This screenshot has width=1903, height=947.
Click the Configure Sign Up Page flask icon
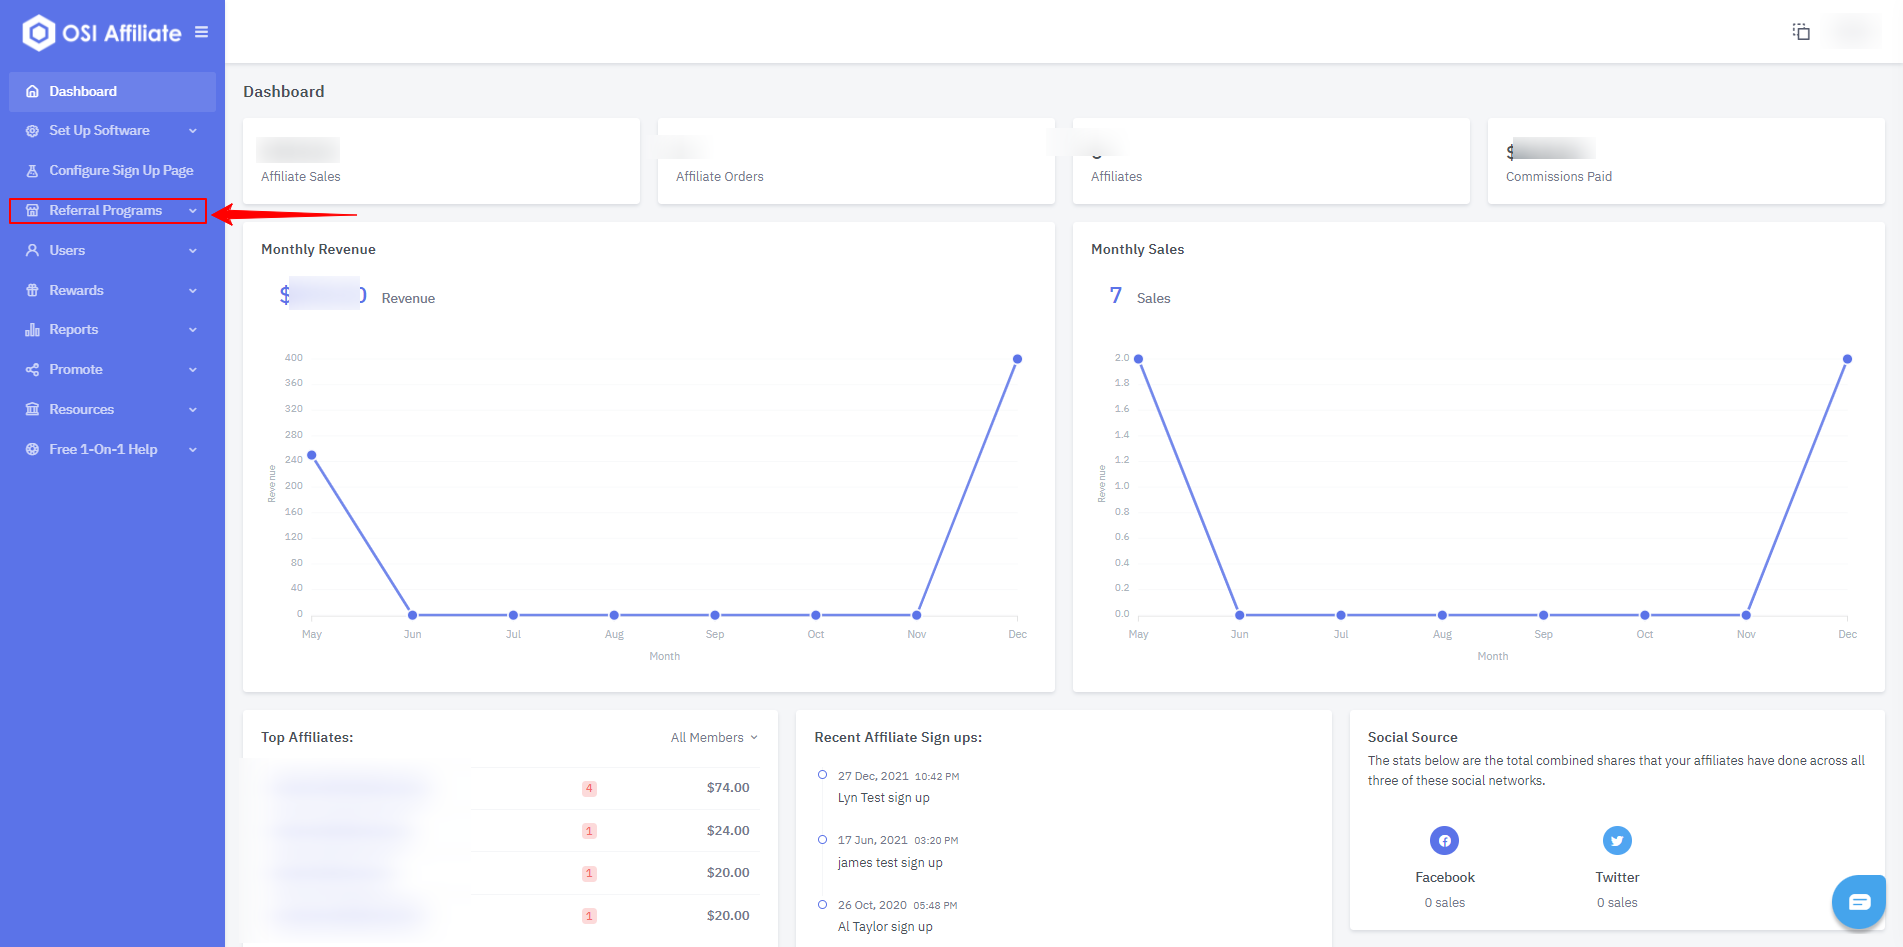[x=32, y=171]
